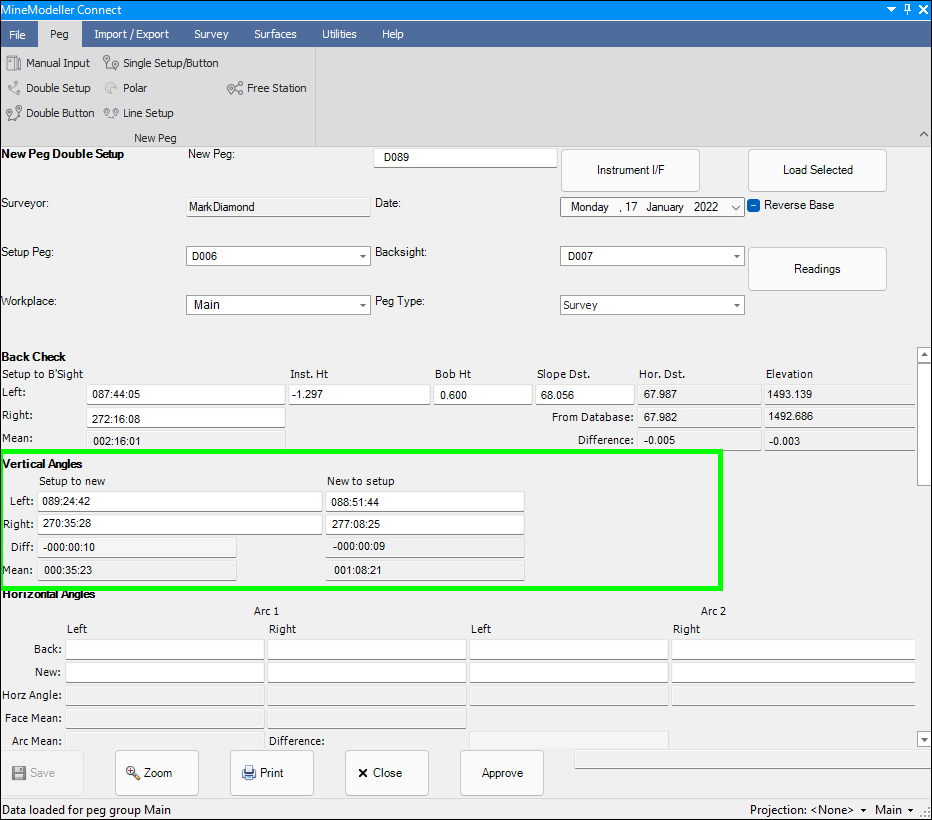Expand the Peg Type Survey dropdown
Screen dimensions: 932x820
click(x=737, y=306)
